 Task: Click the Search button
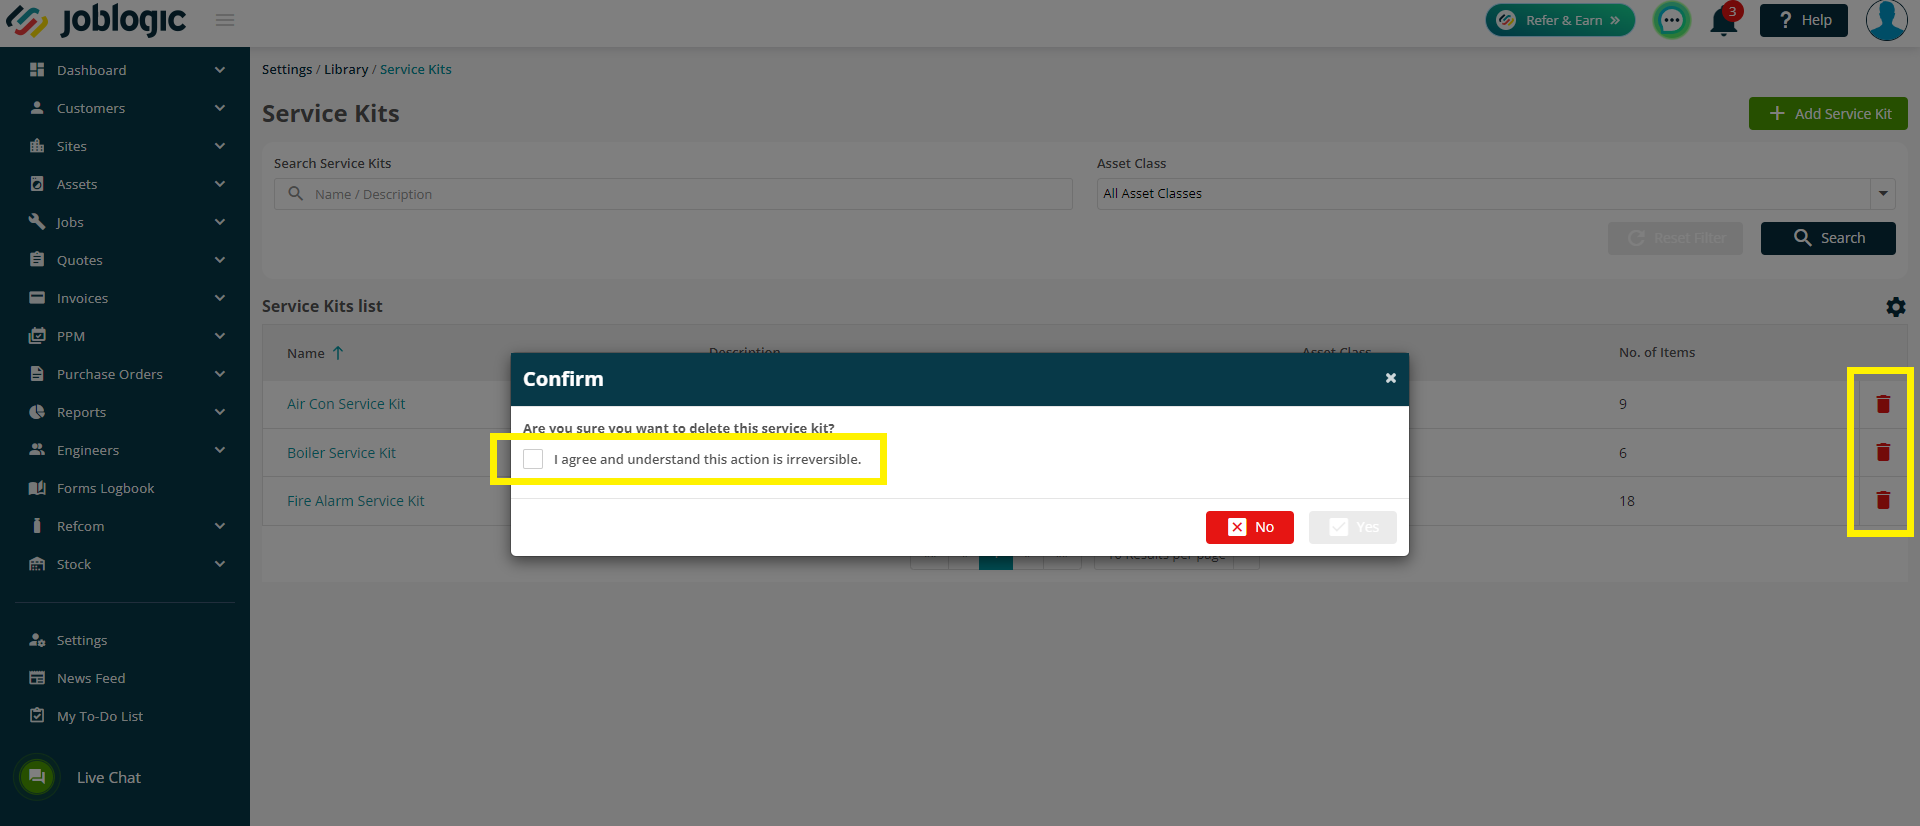(x=1828, y=238)
